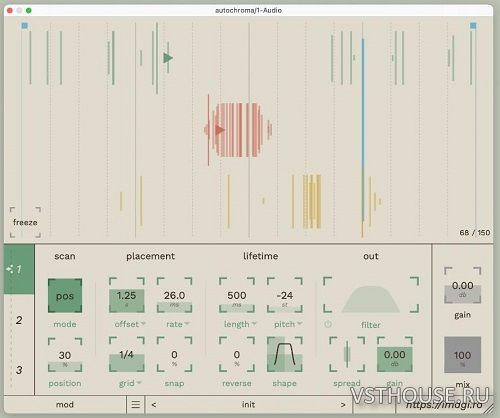Screen dimensions: 500x418
Task: Click the blue vertical scan line
Action: tap(363, 103)
